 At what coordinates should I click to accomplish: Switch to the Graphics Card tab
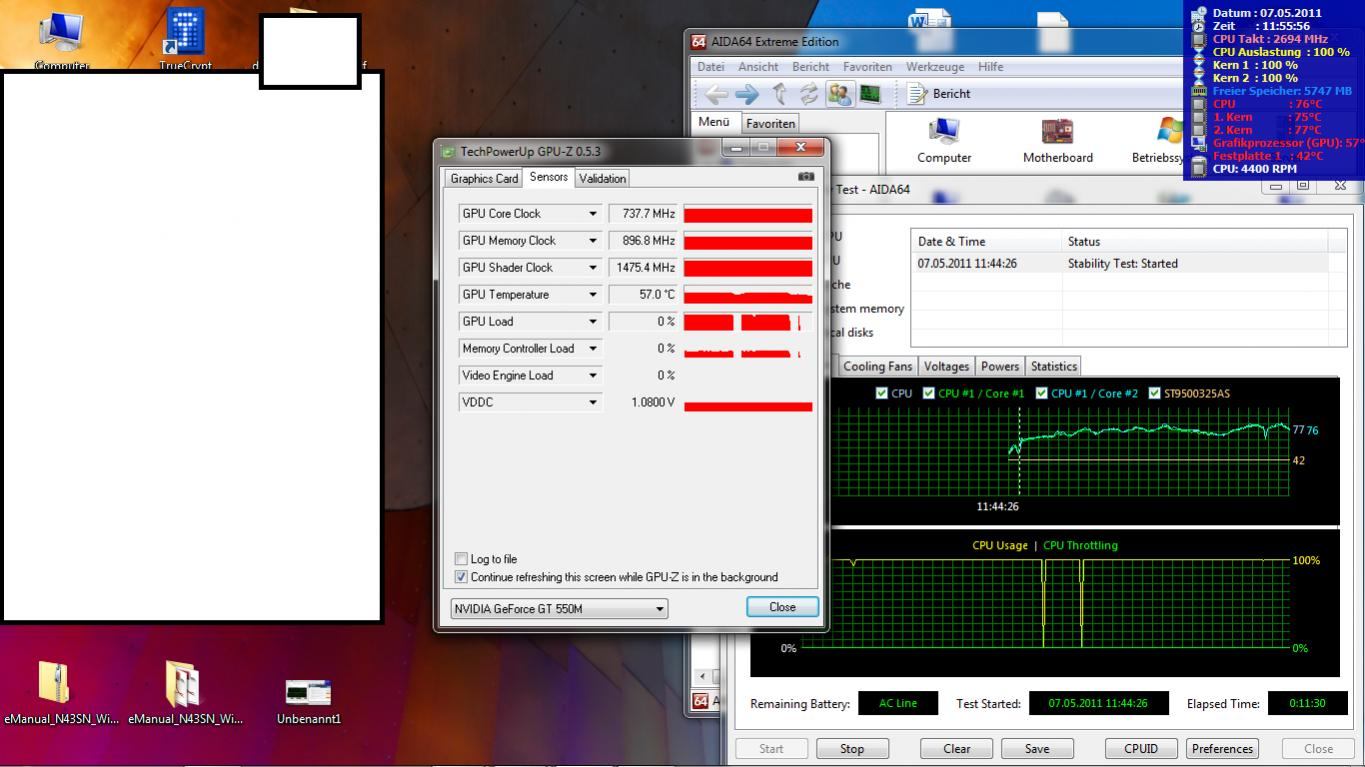tap(484, 179)
